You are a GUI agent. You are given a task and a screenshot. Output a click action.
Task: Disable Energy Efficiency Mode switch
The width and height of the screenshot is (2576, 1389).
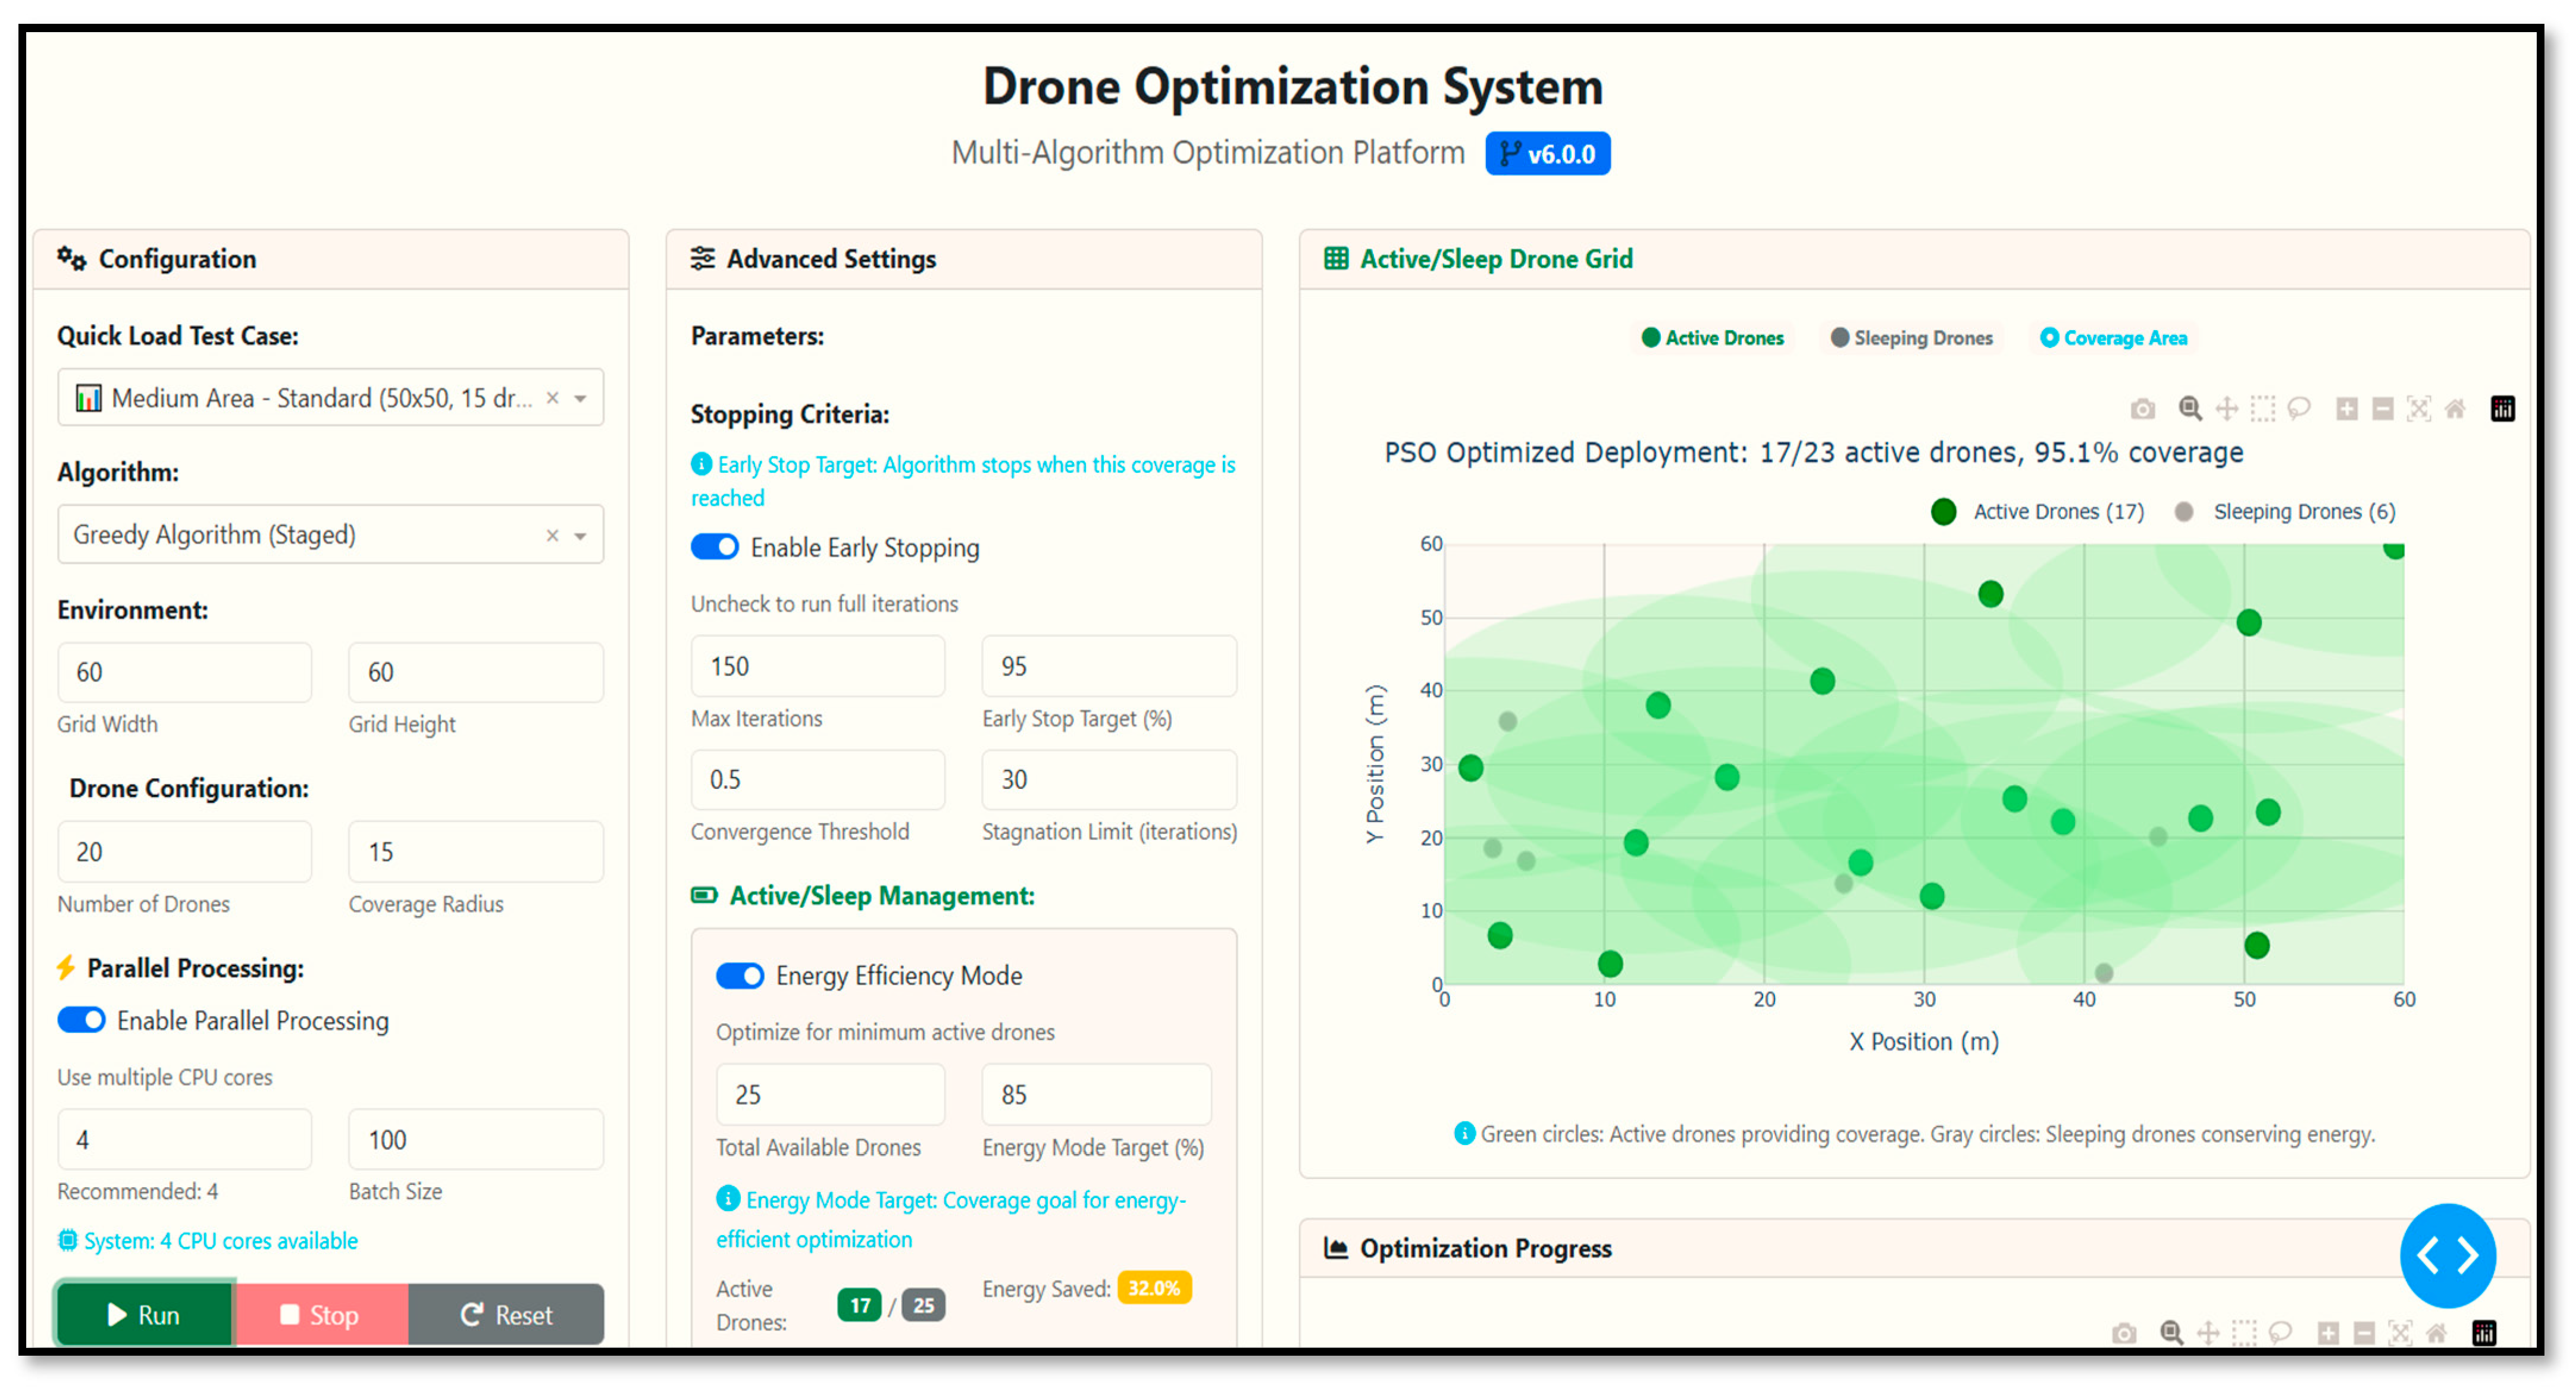point(740,975)
